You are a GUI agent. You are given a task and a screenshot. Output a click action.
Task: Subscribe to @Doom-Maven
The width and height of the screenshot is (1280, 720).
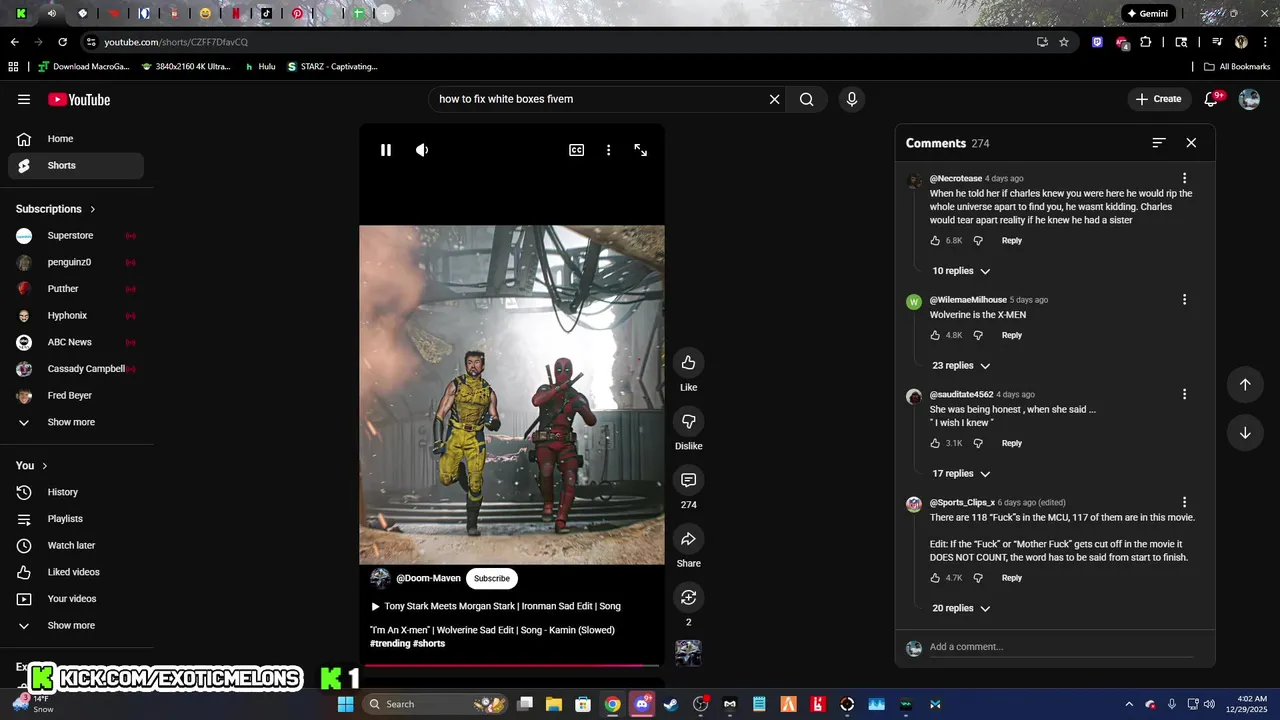(x=492, y=578)
